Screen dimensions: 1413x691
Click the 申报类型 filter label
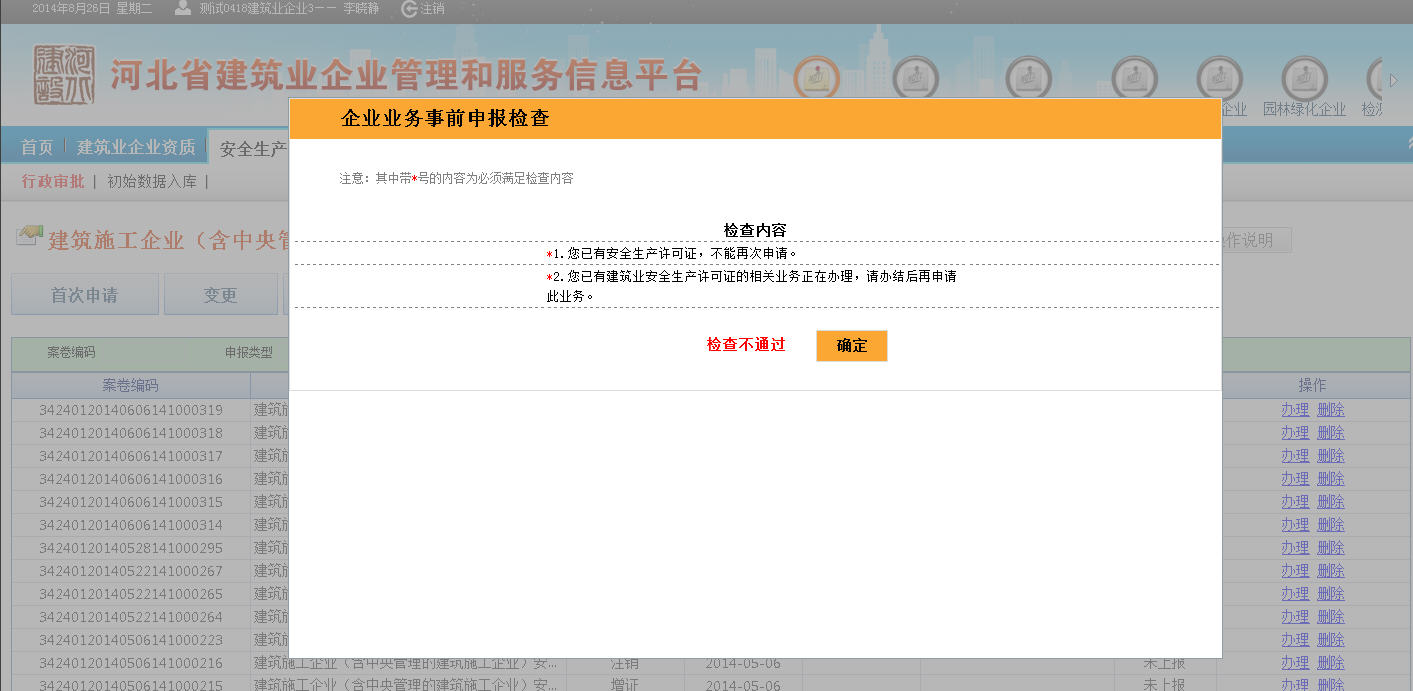click(249, 353)
